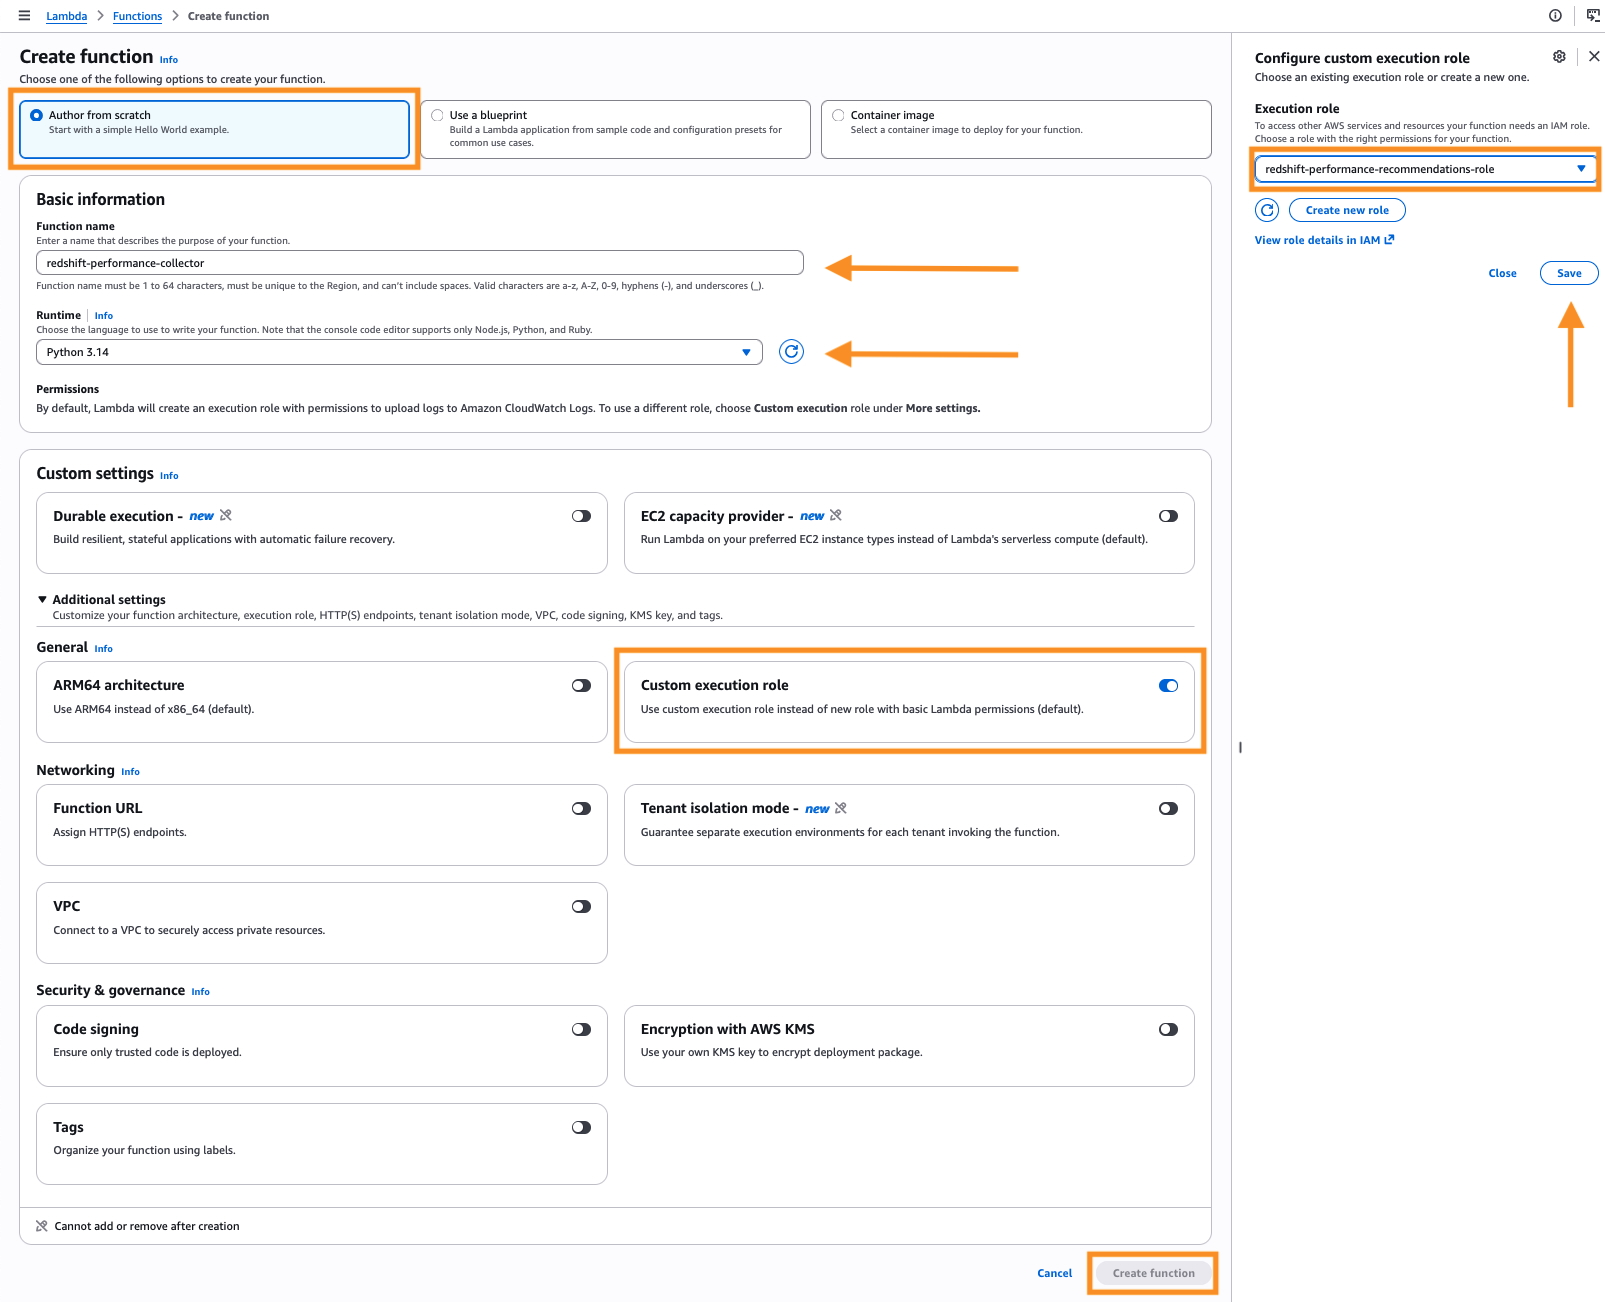This screenshot has width=1605, height=1302.
Task: Go to Lambda breadcrumb
Action: (66, 16)
